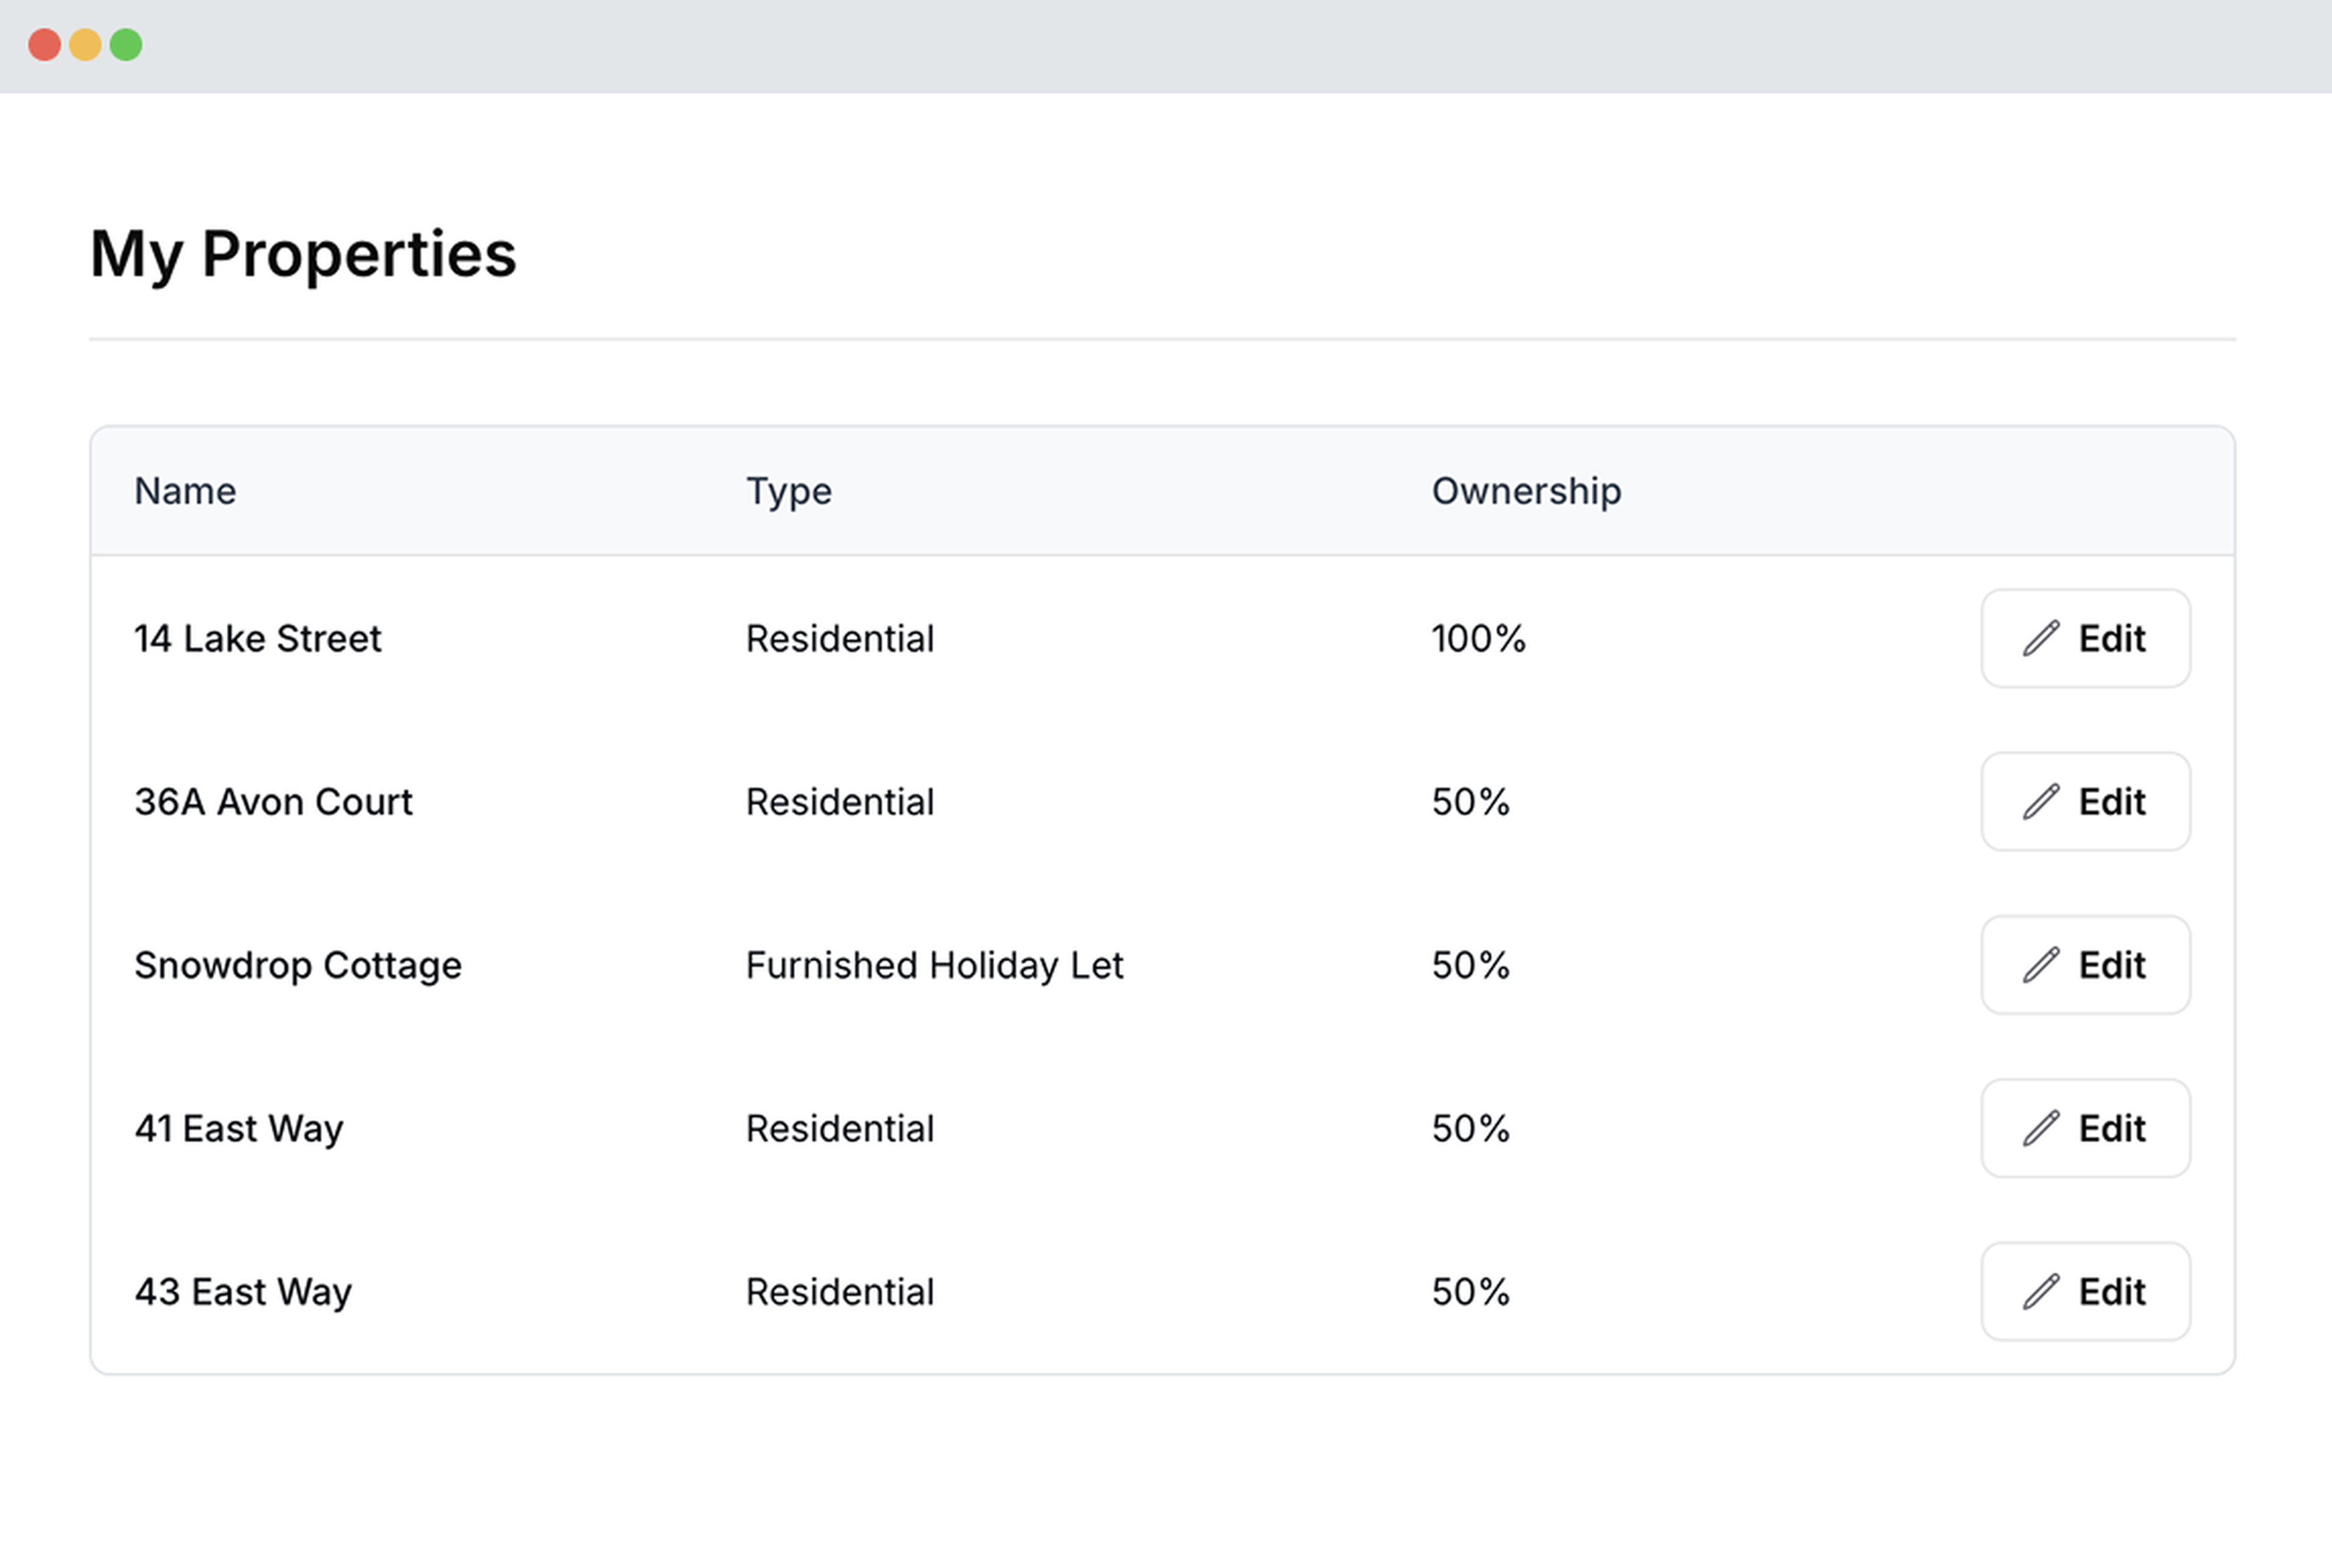Select the 43 East Way property name
Image resolution: width=2332 pixels, height=1568 pixels.
(243, 1291)
